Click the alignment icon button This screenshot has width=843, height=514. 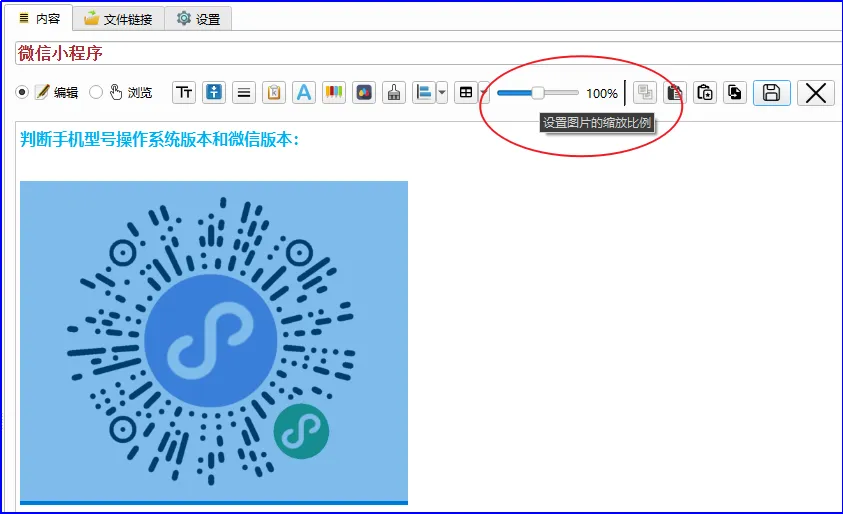424,92
